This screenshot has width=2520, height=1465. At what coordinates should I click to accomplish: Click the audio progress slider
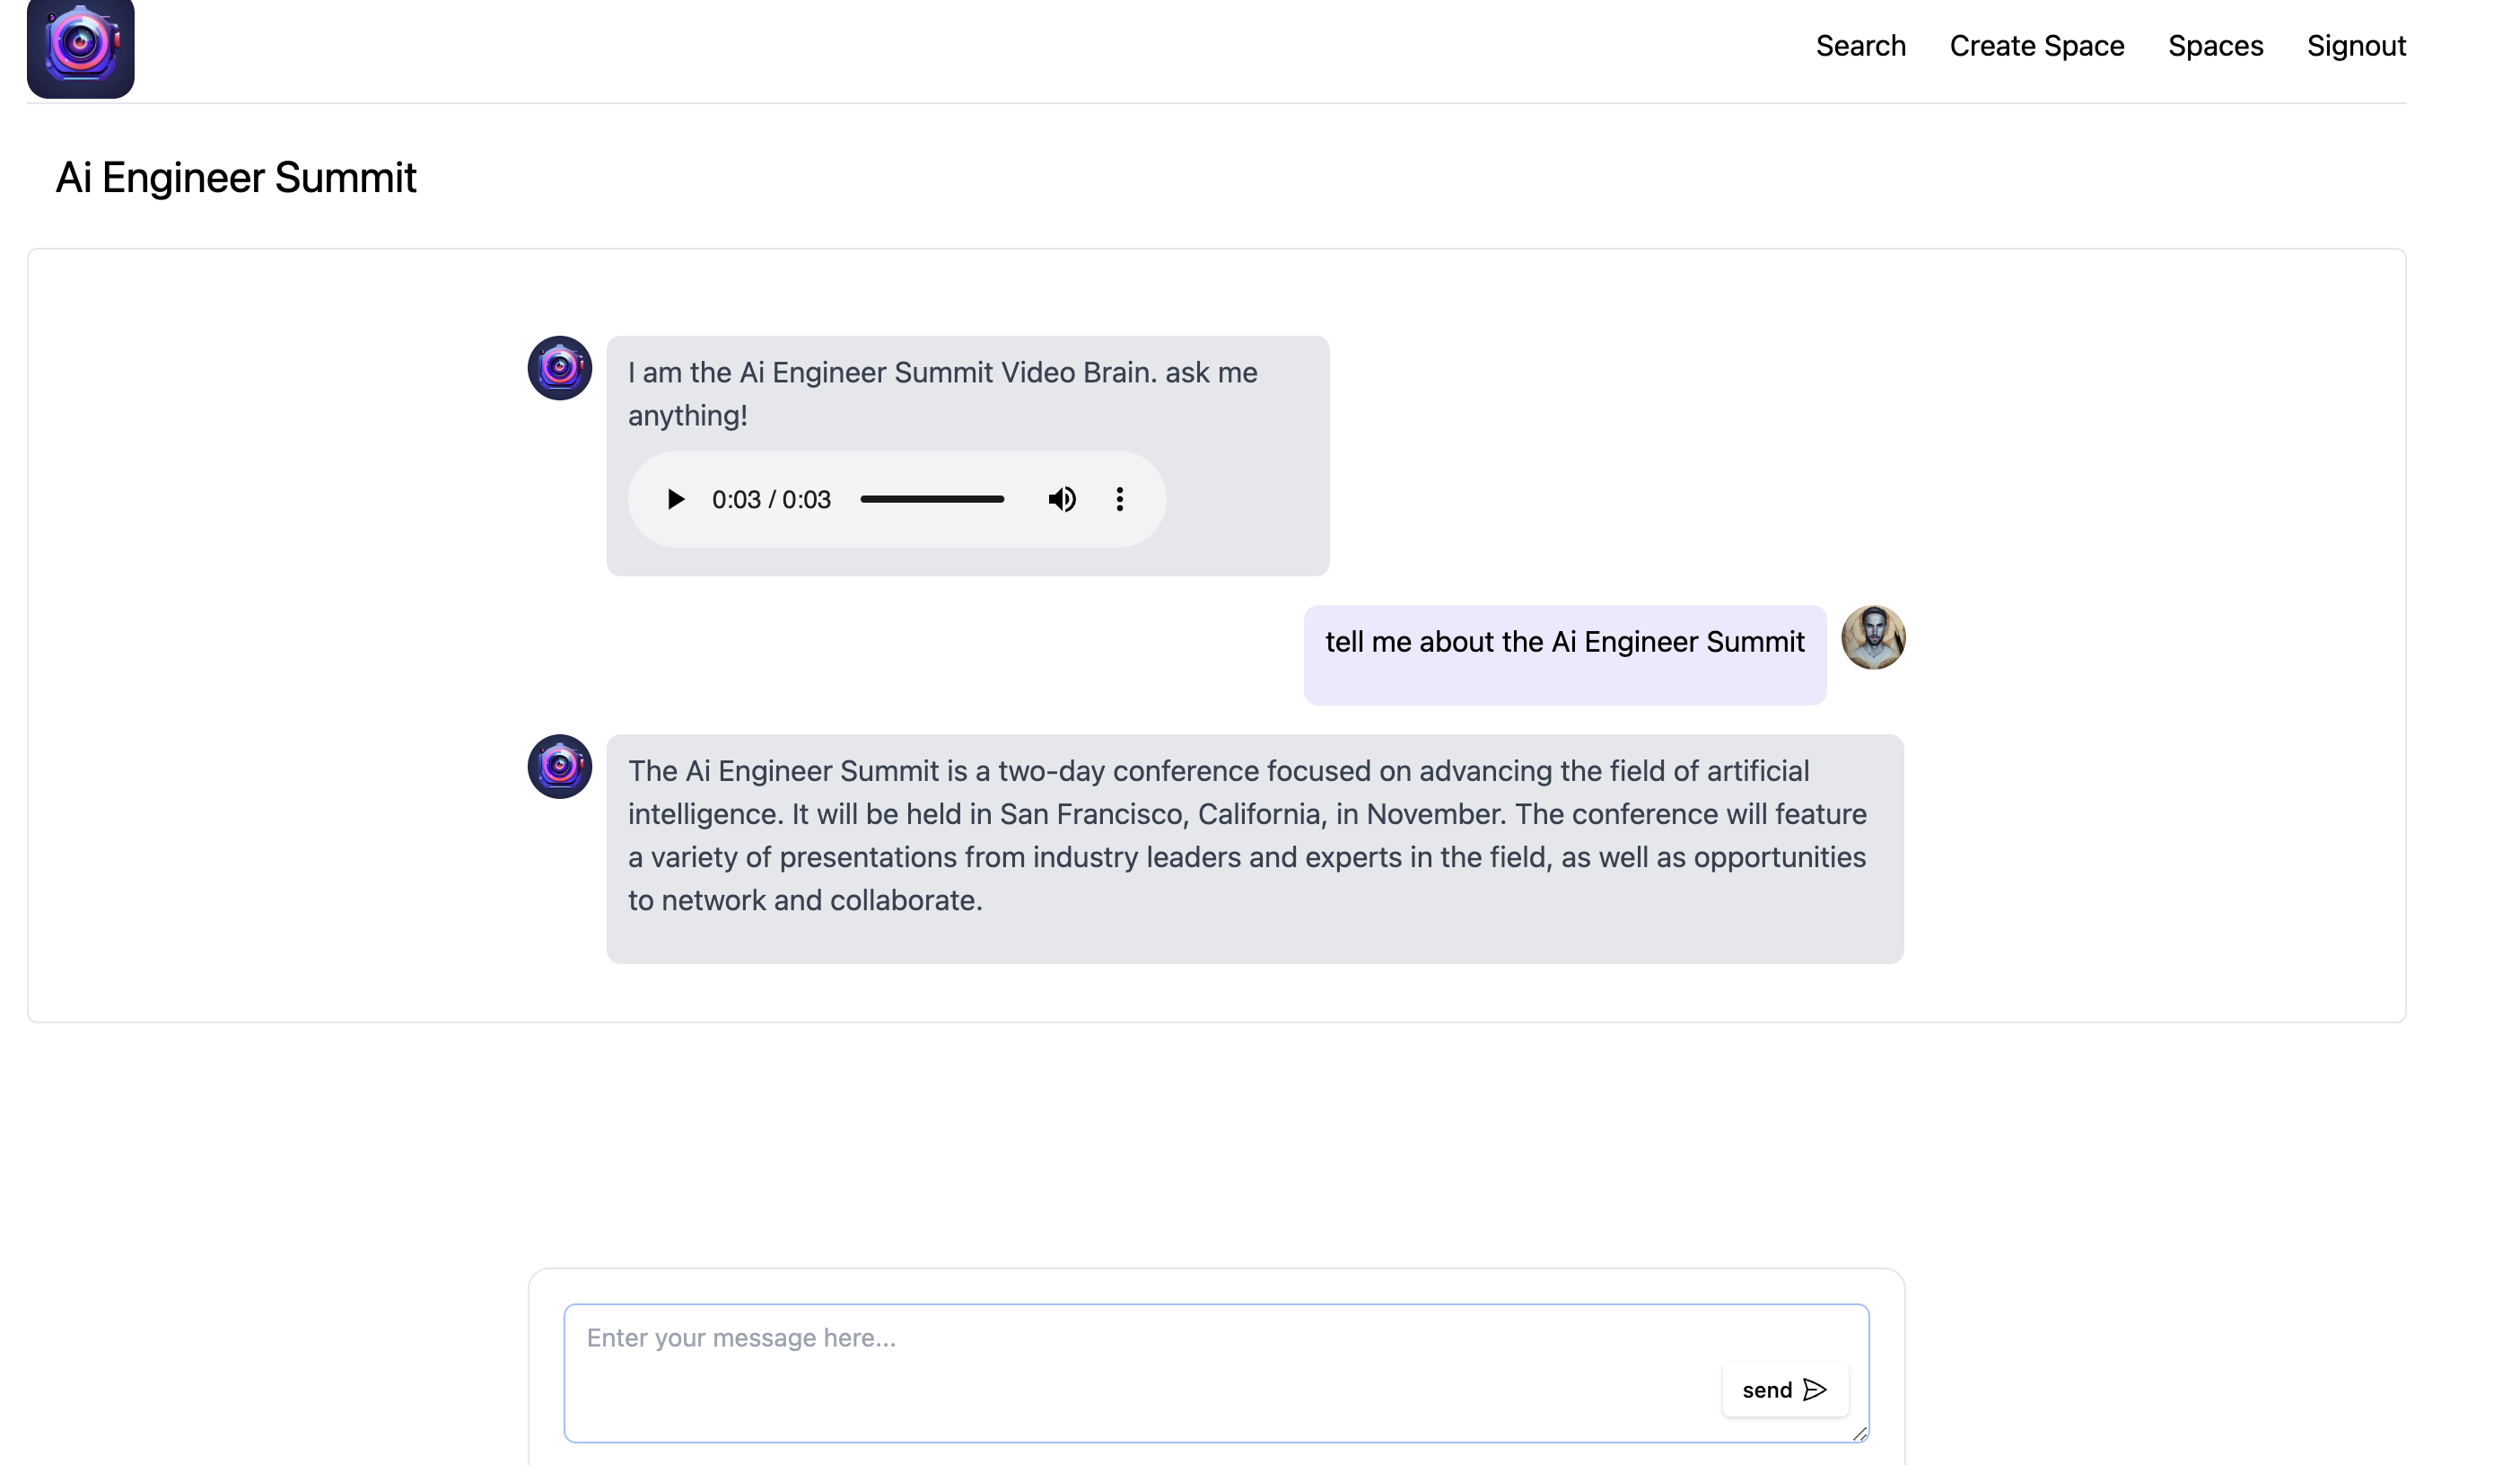[x=931, y=499]
